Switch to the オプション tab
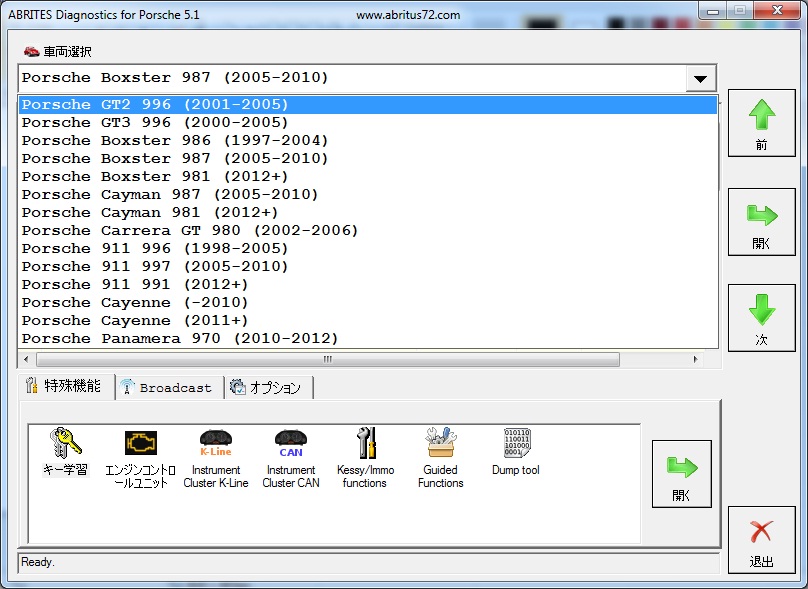Viewport: 808px width, 589px height. pyautogui.click(x=268, y=388)
